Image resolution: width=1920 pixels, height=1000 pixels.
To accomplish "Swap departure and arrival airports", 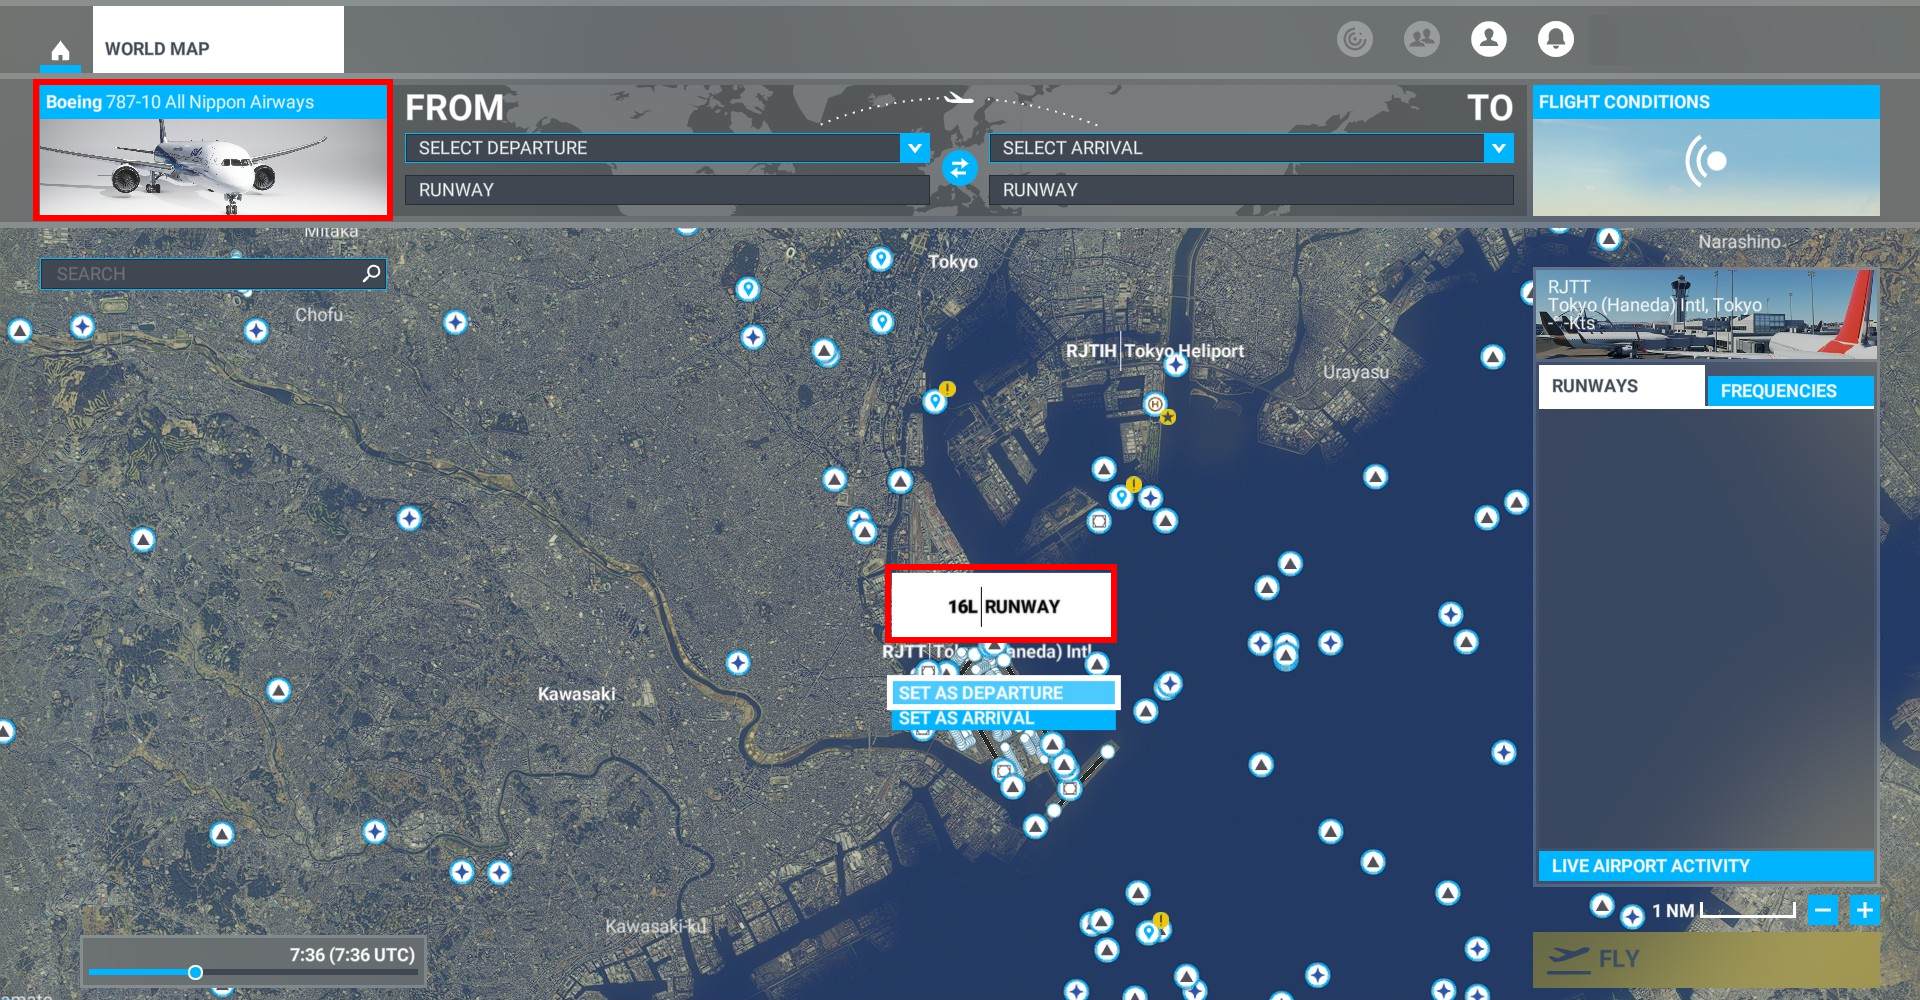I will tap(959, 168).
